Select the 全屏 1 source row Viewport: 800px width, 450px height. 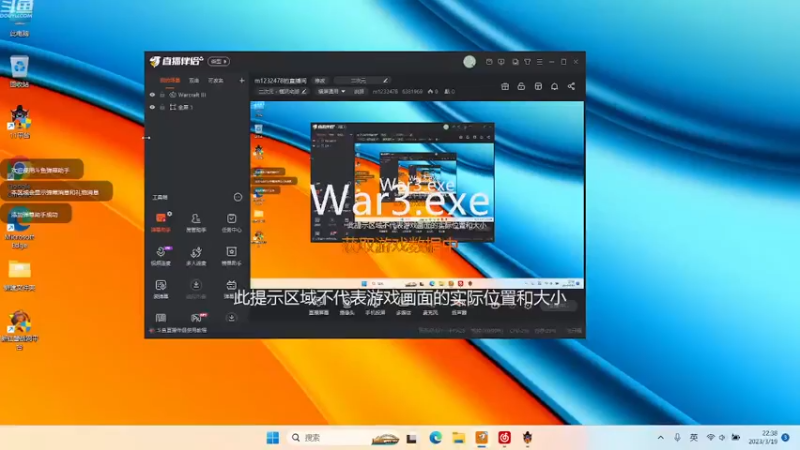(197, 107)
